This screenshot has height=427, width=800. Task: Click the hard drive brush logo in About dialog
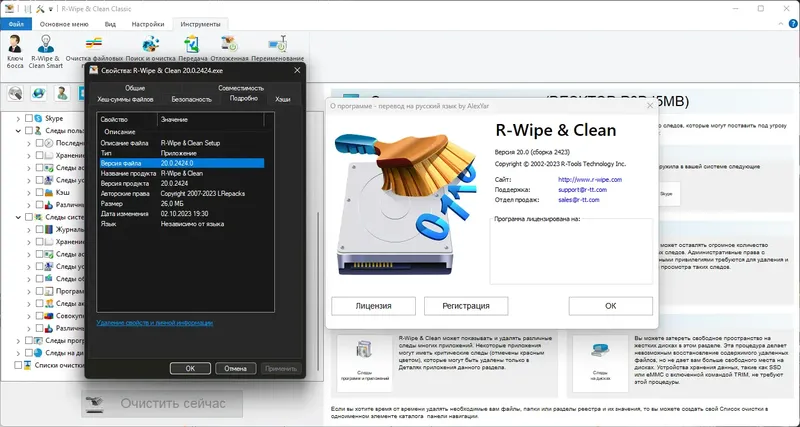coord(406,203)
